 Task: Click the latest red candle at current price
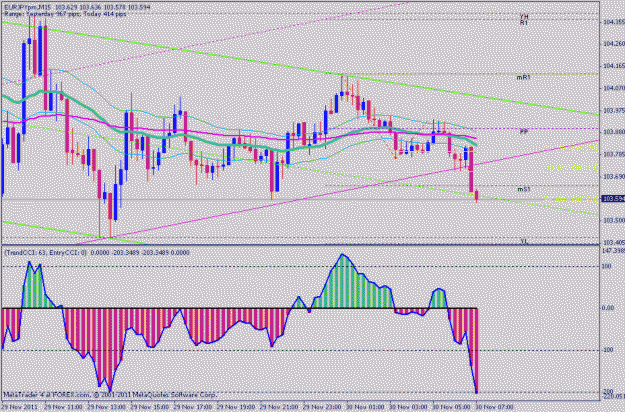click(x=476, y=196)
